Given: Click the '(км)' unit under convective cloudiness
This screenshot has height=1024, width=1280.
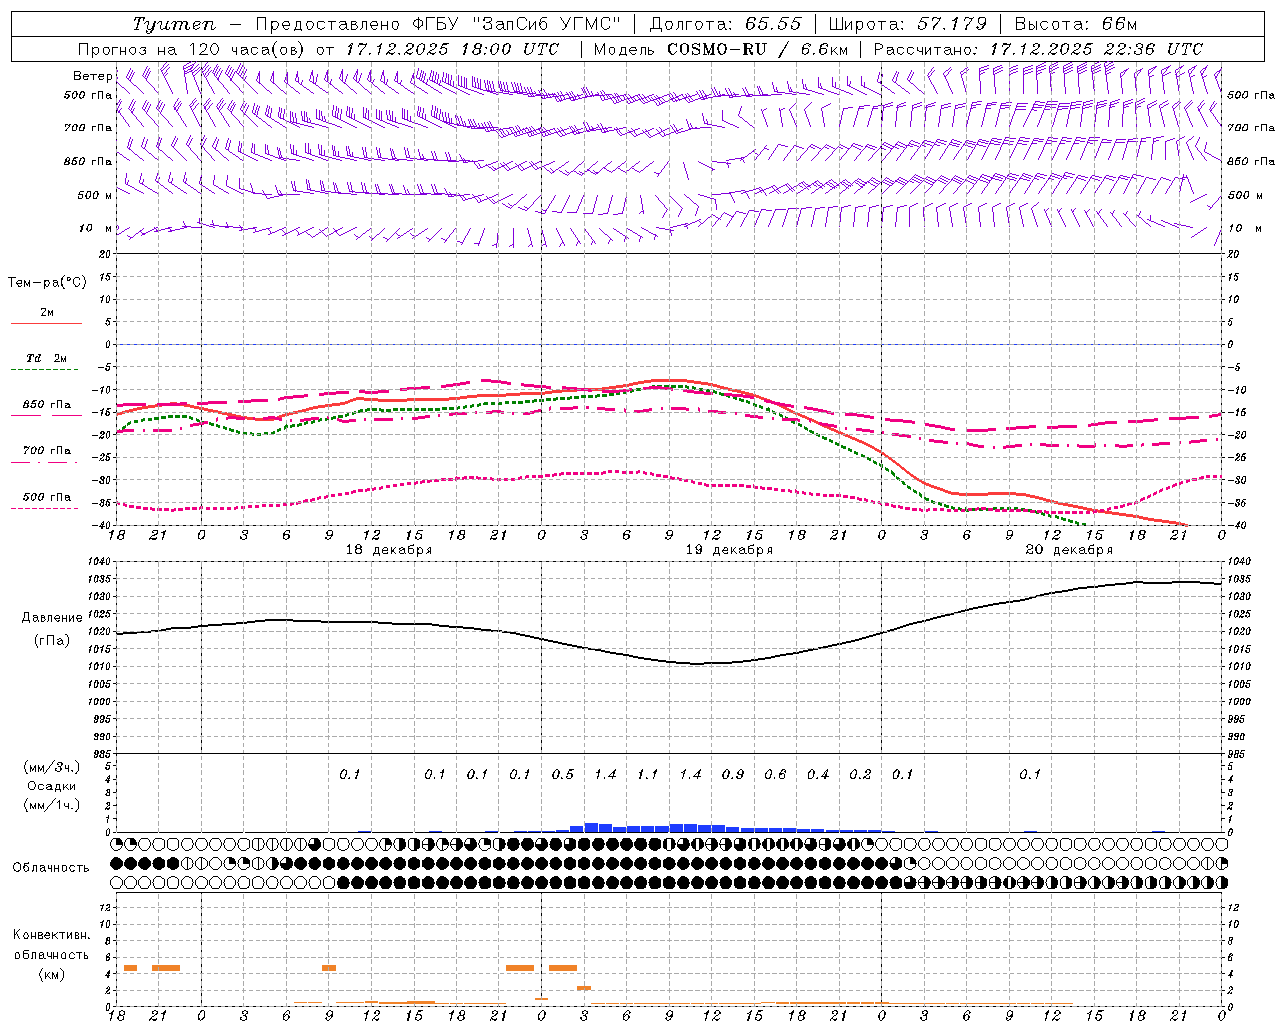Looking at the screenshot, I should (51, 974).
